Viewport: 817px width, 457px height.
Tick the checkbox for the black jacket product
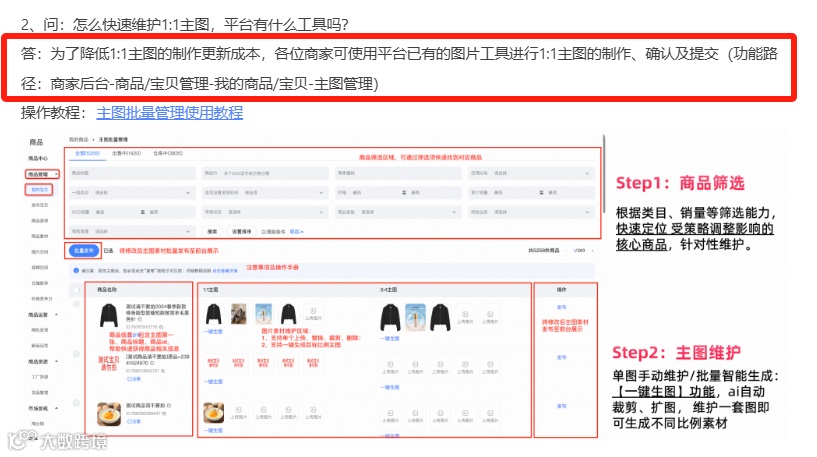(76, 304)
